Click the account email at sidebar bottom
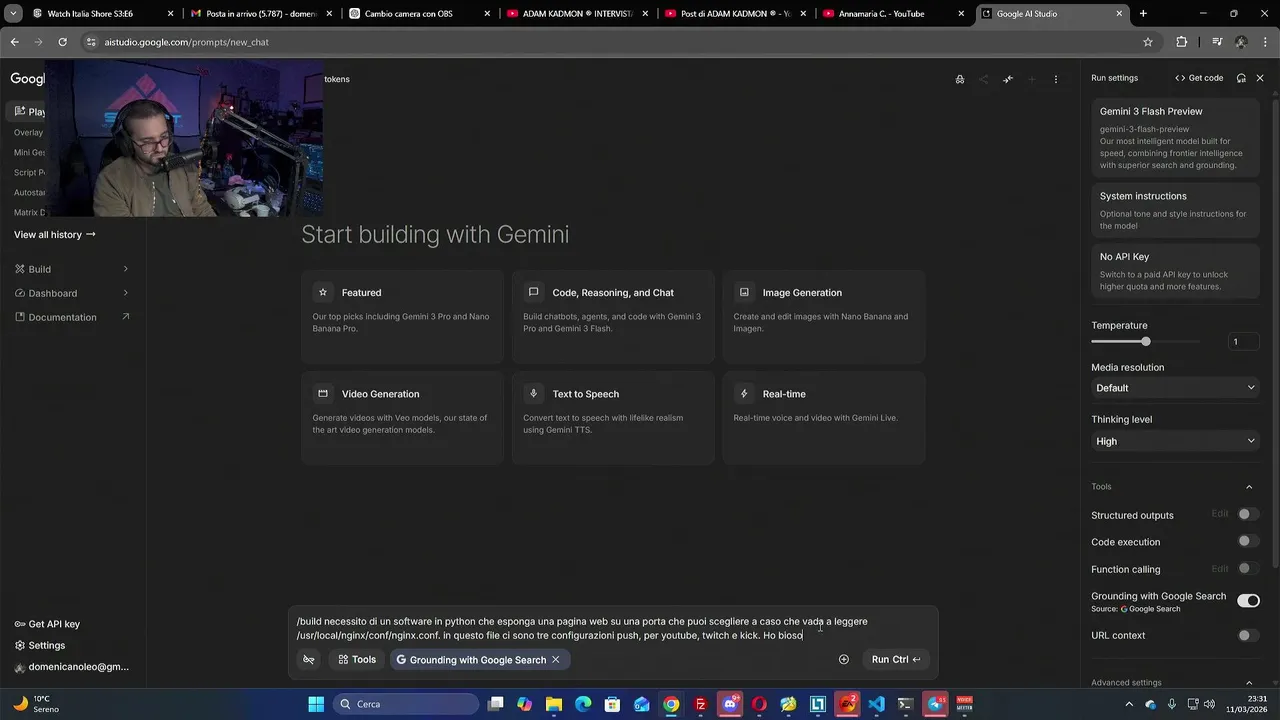 pyautogui.click(x=72, y=667)
